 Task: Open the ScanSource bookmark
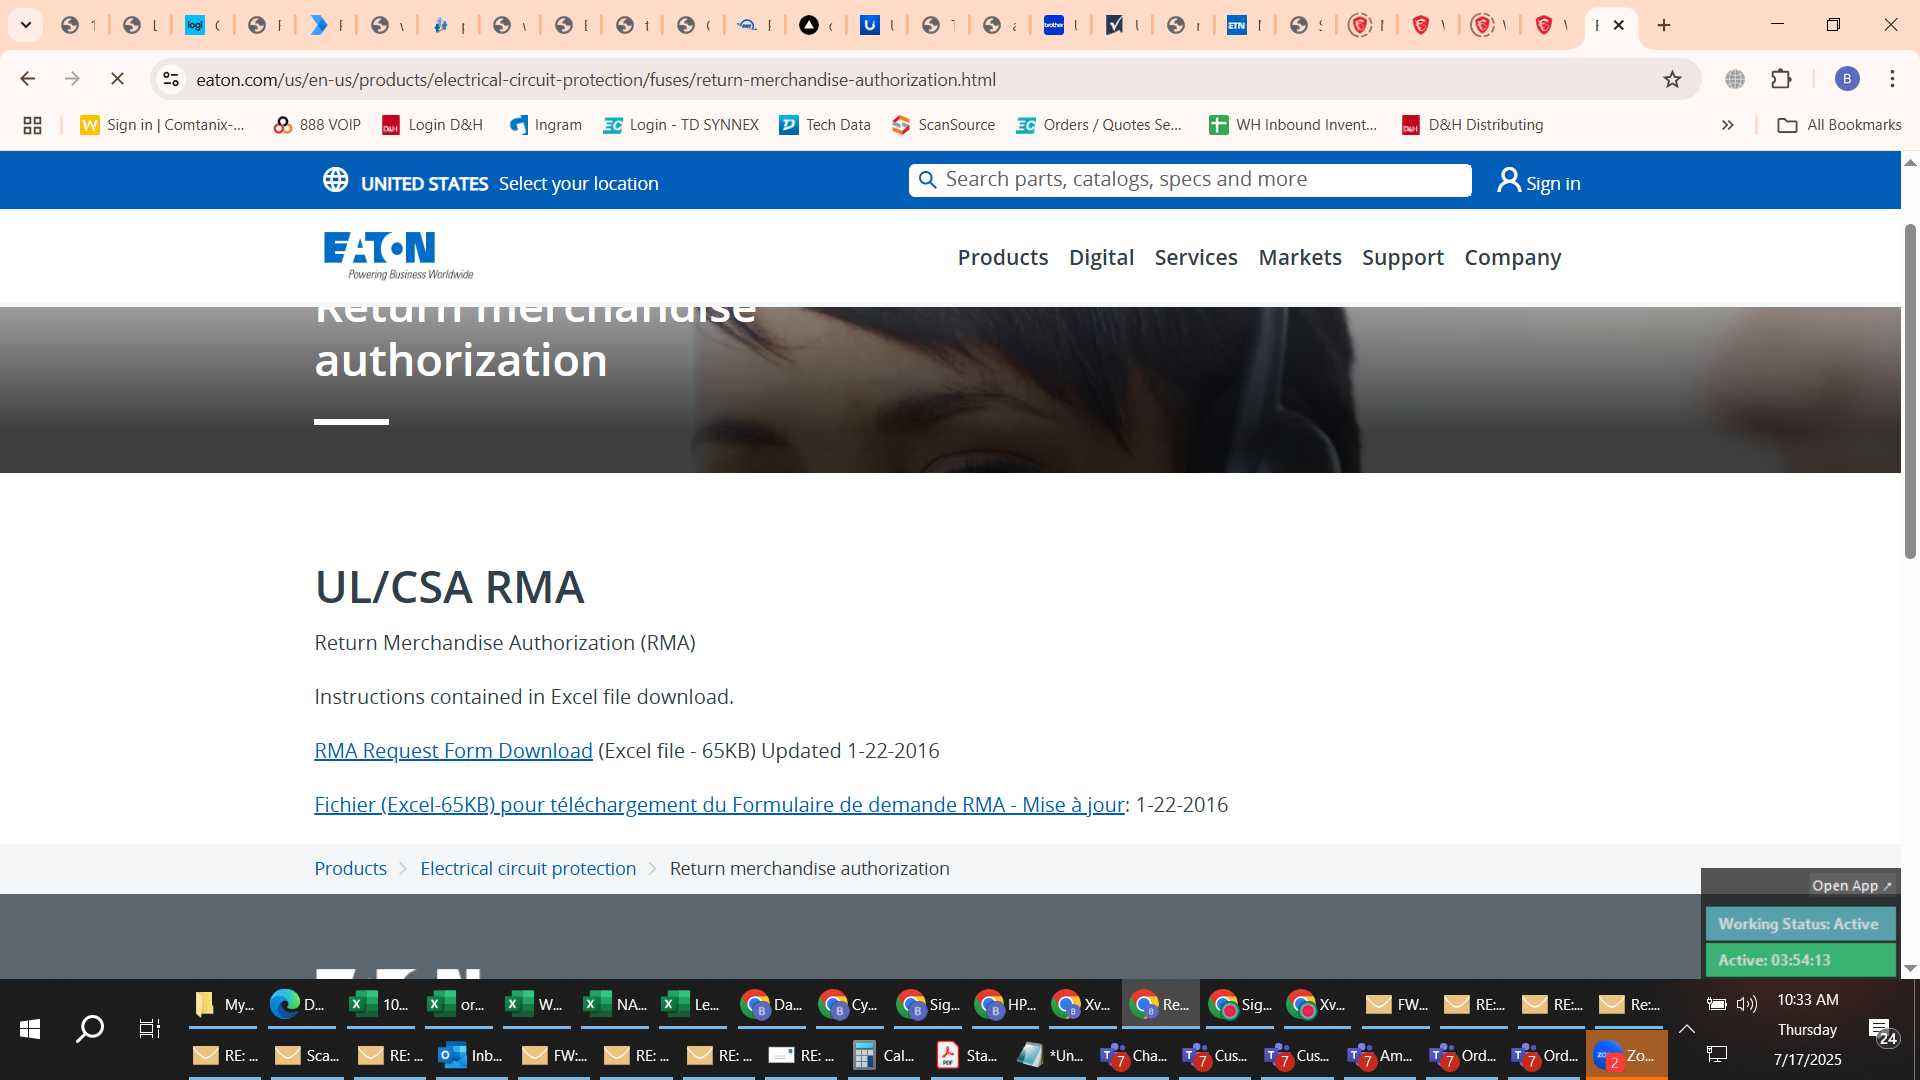pyautogui.click(x=944, y=125)
